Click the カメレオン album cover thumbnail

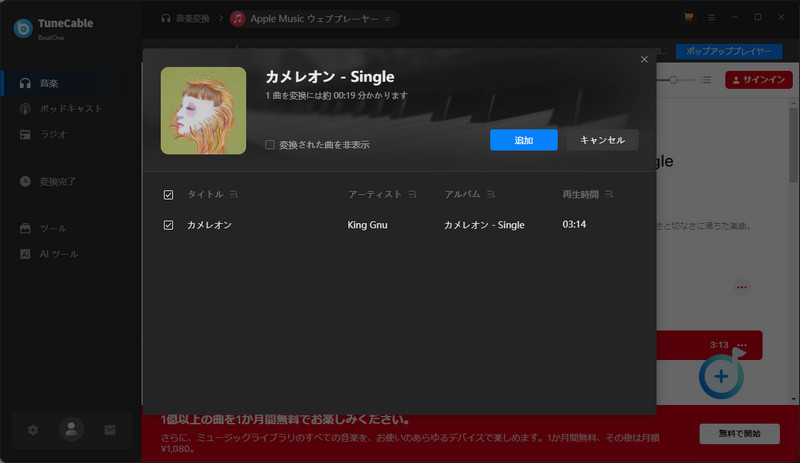point(203,111)
